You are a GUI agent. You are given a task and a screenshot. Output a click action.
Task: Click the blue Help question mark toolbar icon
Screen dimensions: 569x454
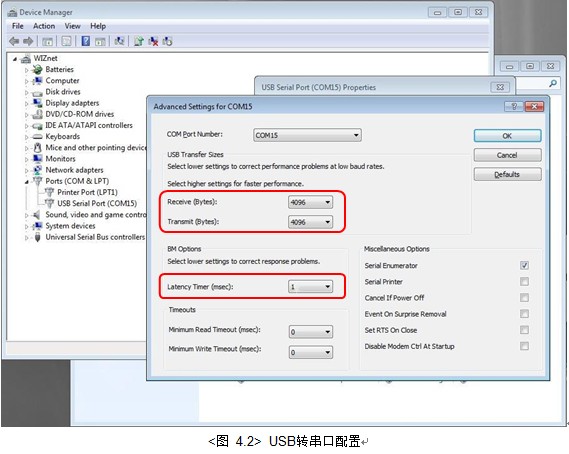86,41
